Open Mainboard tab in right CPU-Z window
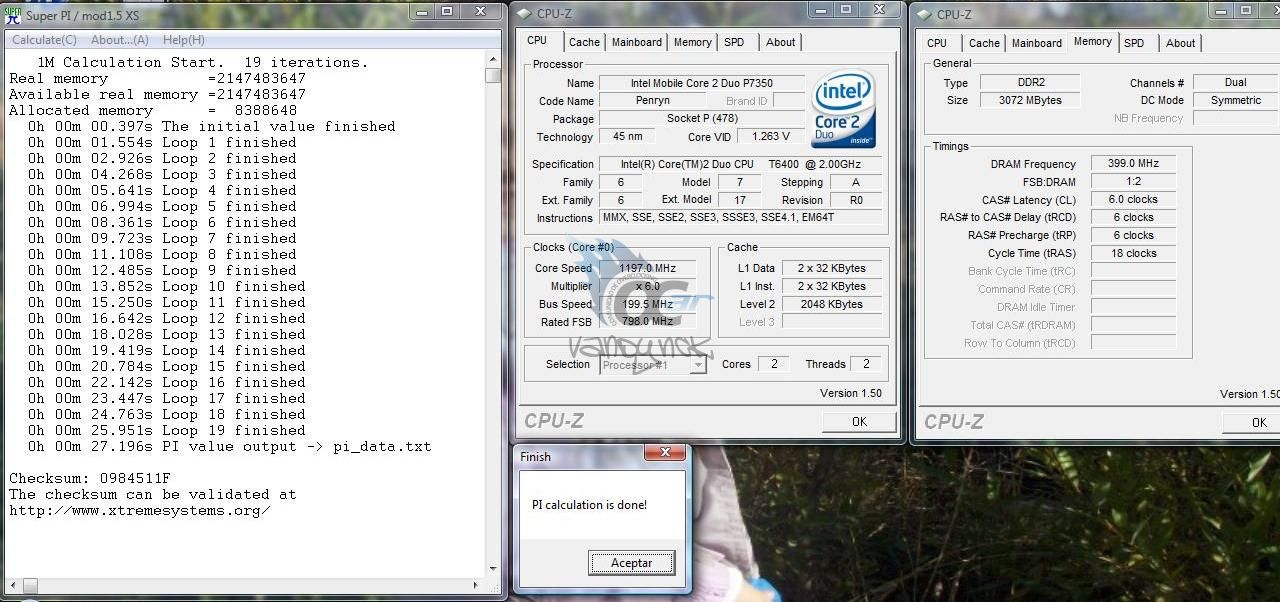Screen dimensions: 1280x602 coord(1037,43)
